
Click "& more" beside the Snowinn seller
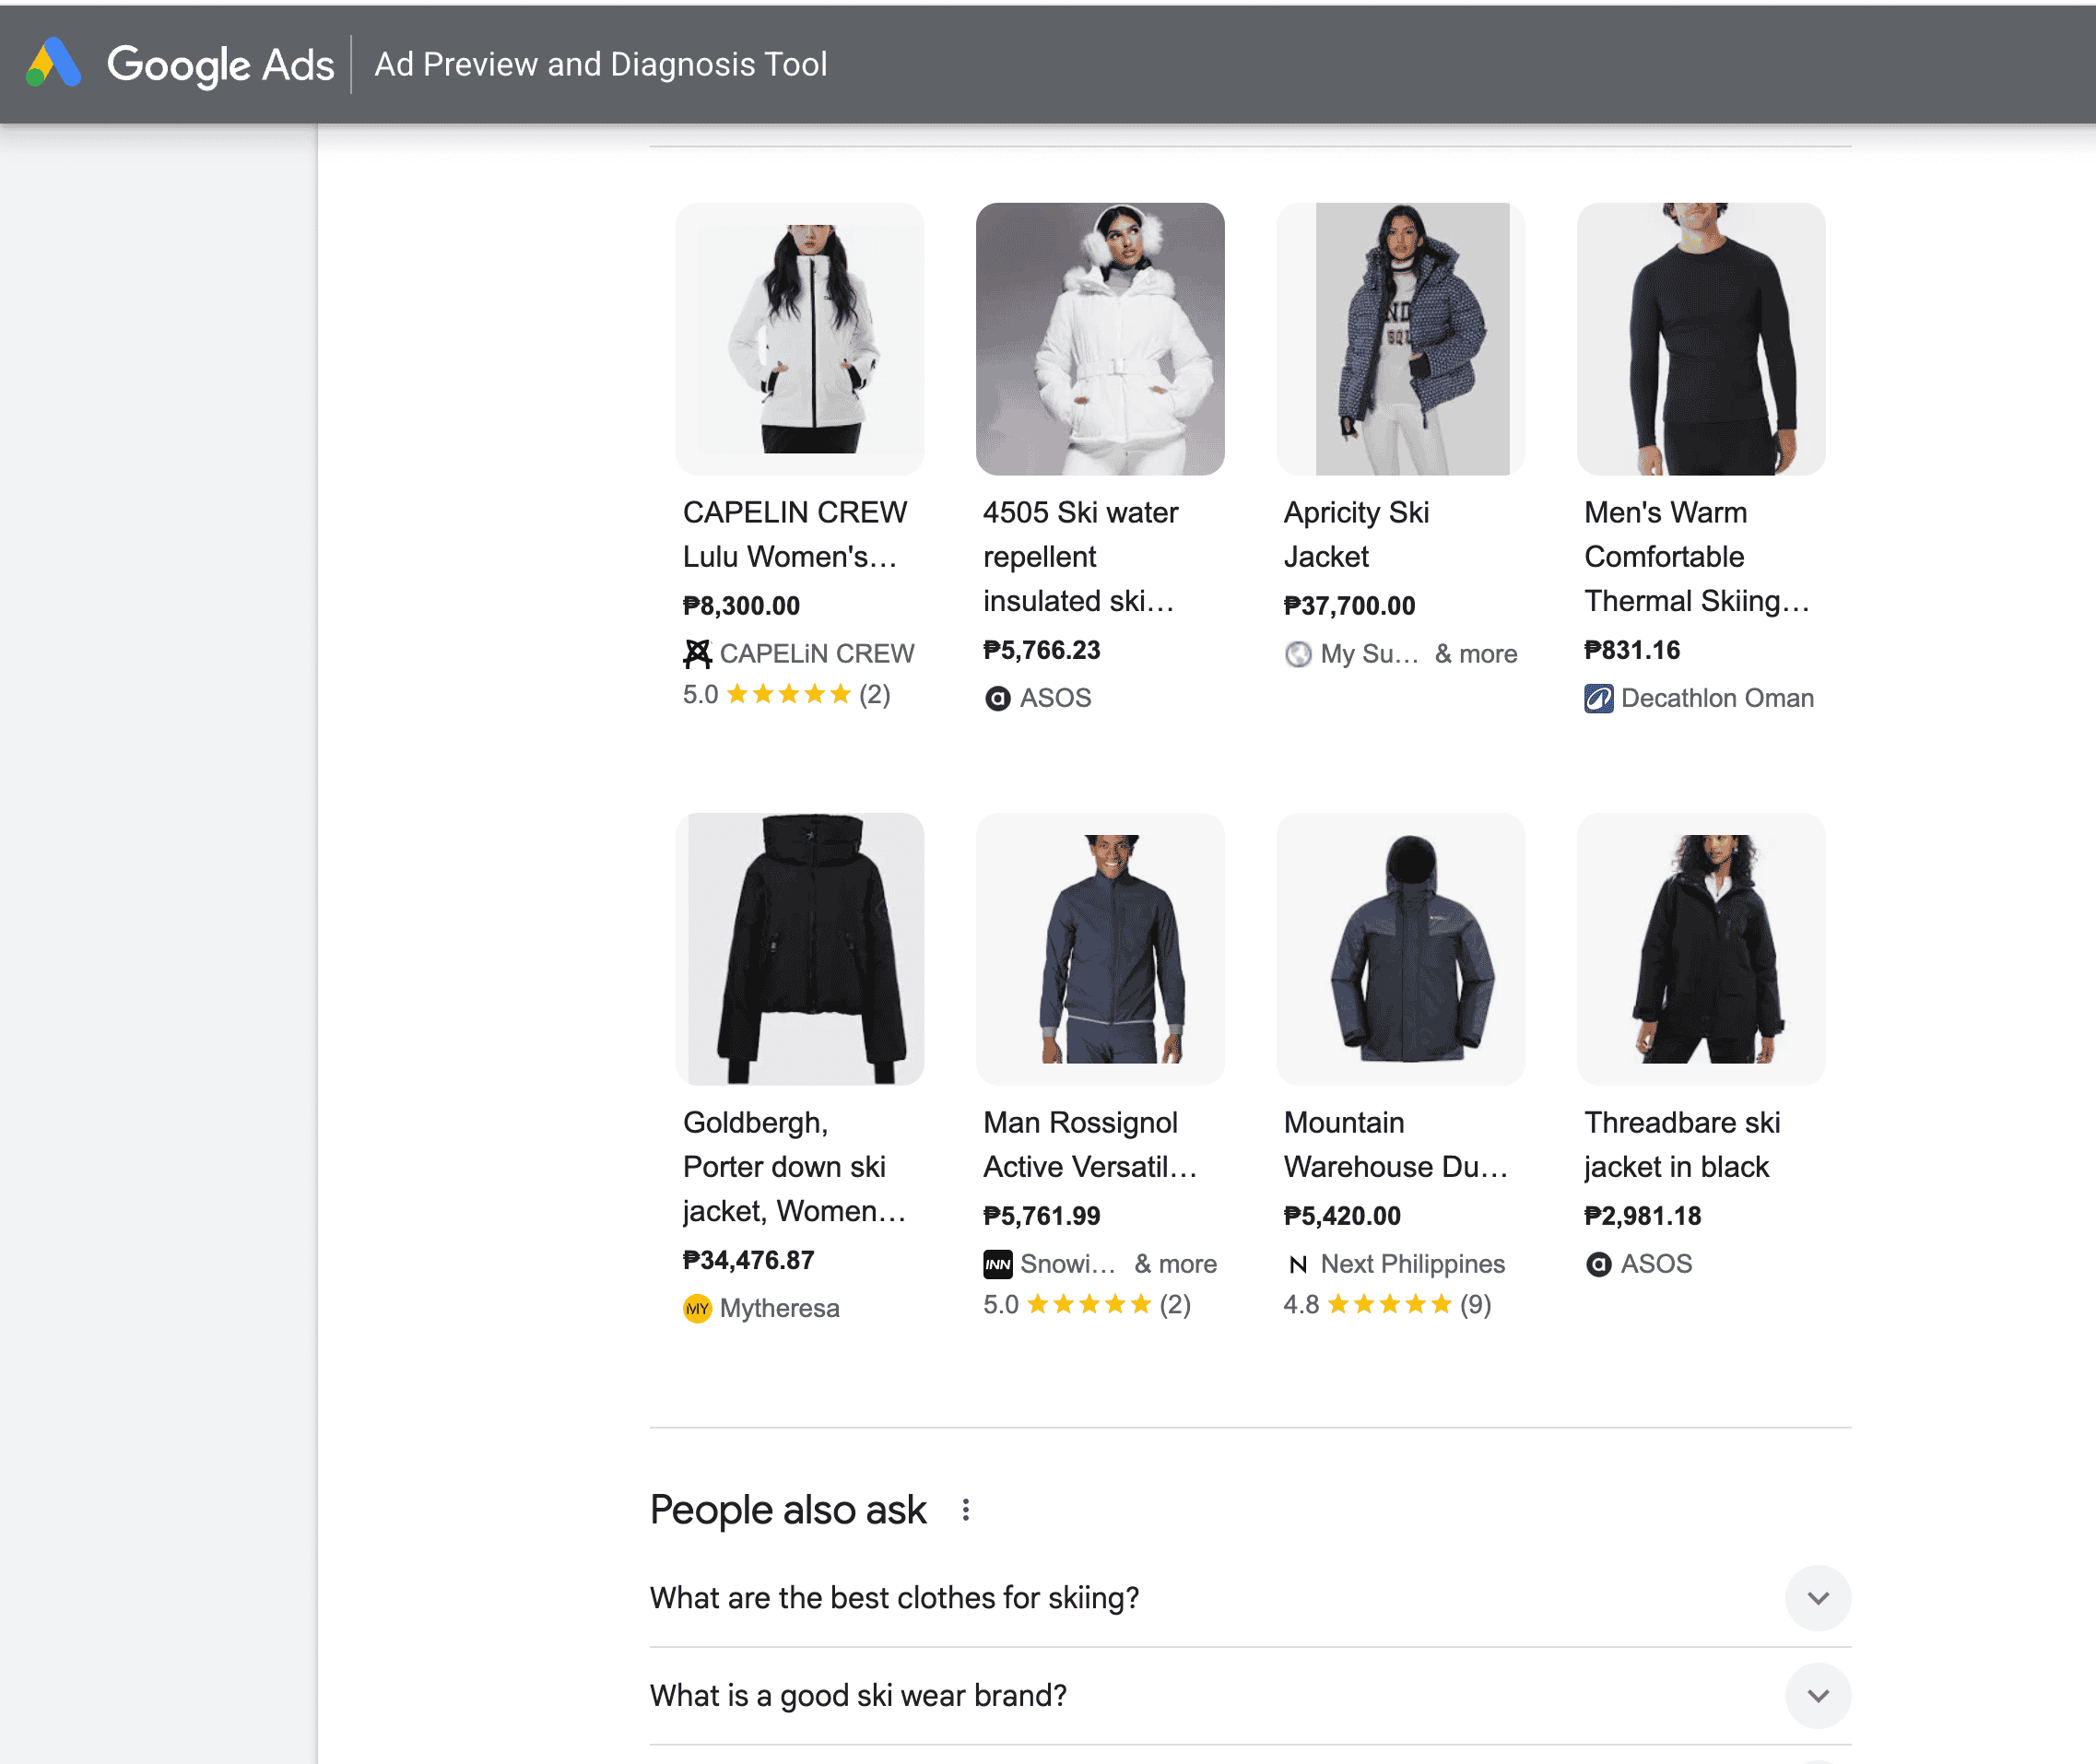[1175, 1264]
